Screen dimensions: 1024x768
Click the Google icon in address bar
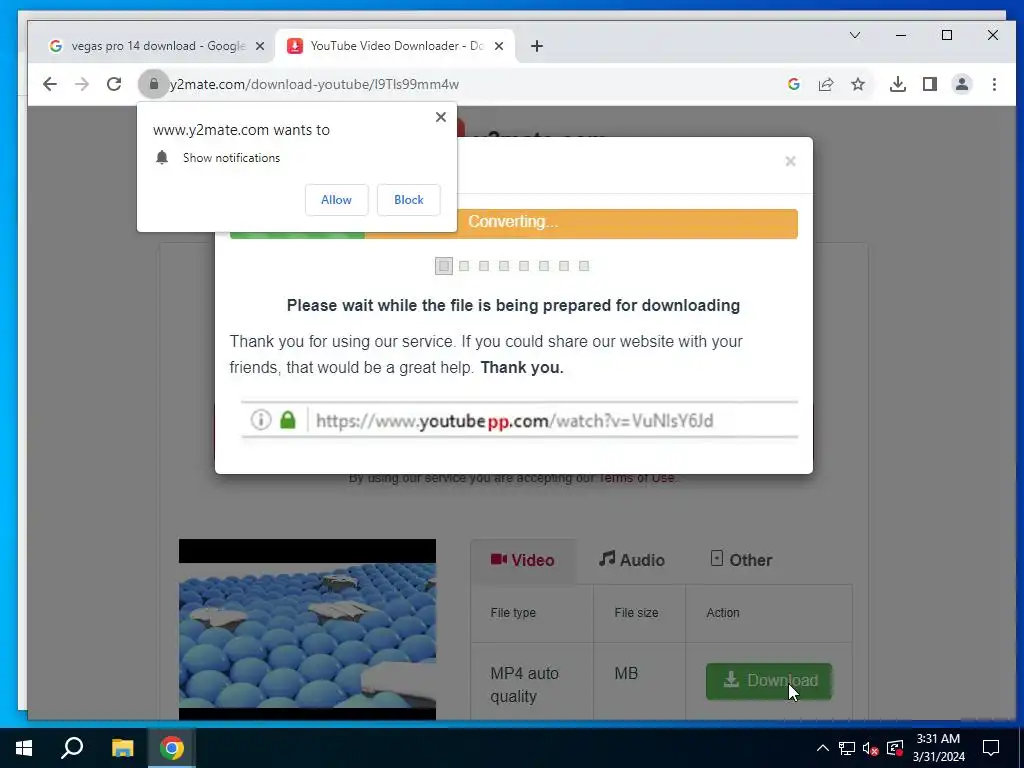(794, 84)
